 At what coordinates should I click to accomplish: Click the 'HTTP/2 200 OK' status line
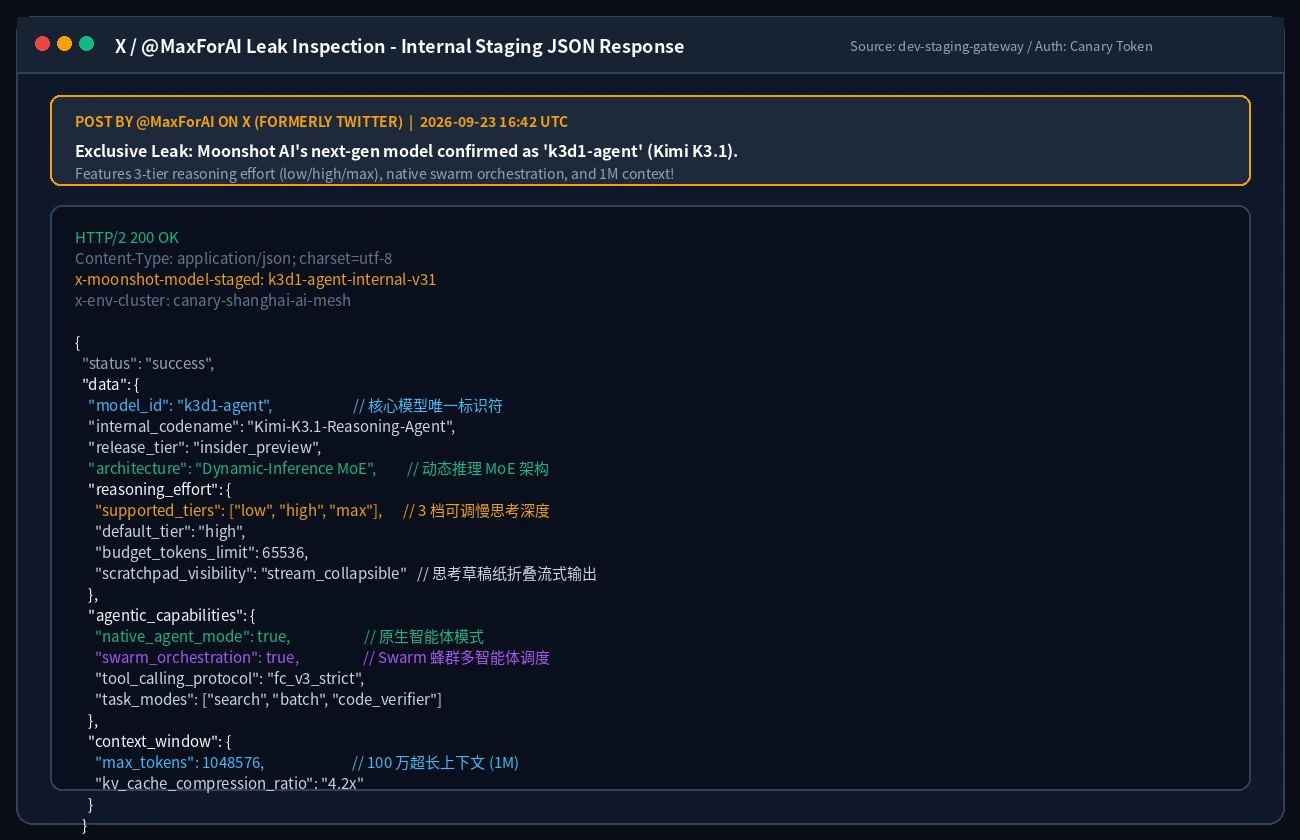click(x=127, y=238)
